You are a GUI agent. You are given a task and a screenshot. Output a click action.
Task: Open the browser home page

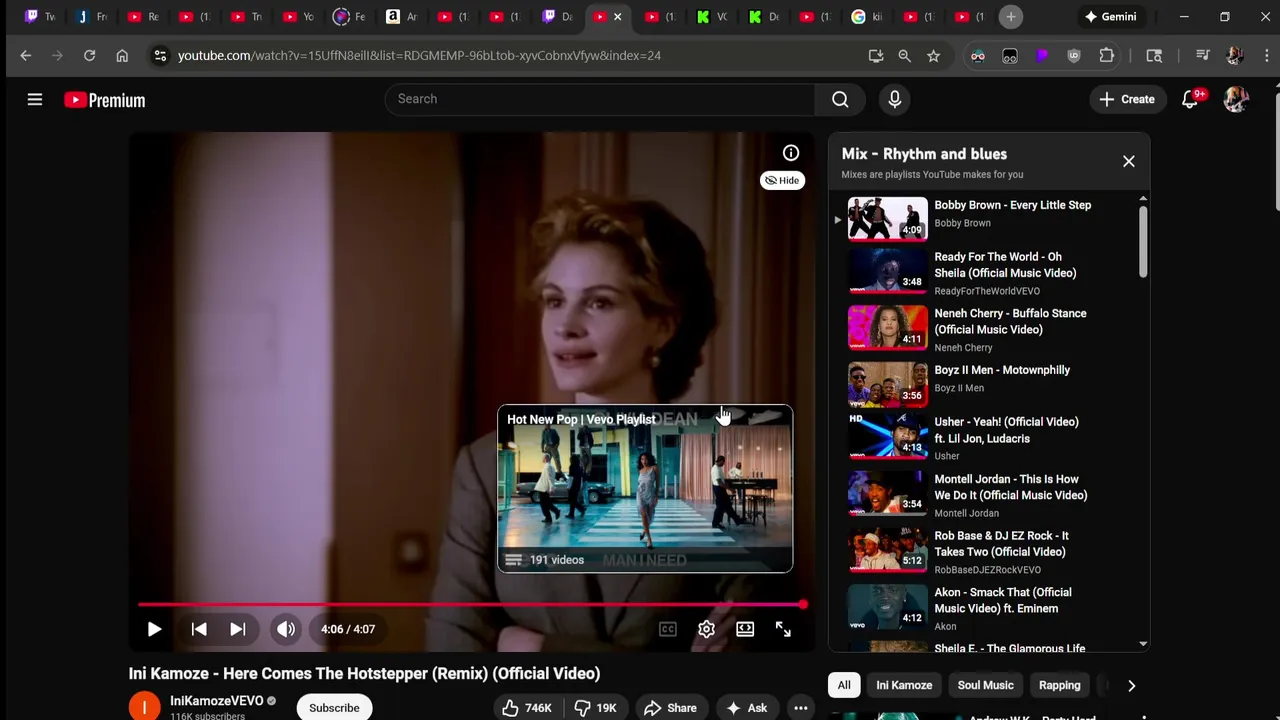pyautogui.click(x=122, y=56)
